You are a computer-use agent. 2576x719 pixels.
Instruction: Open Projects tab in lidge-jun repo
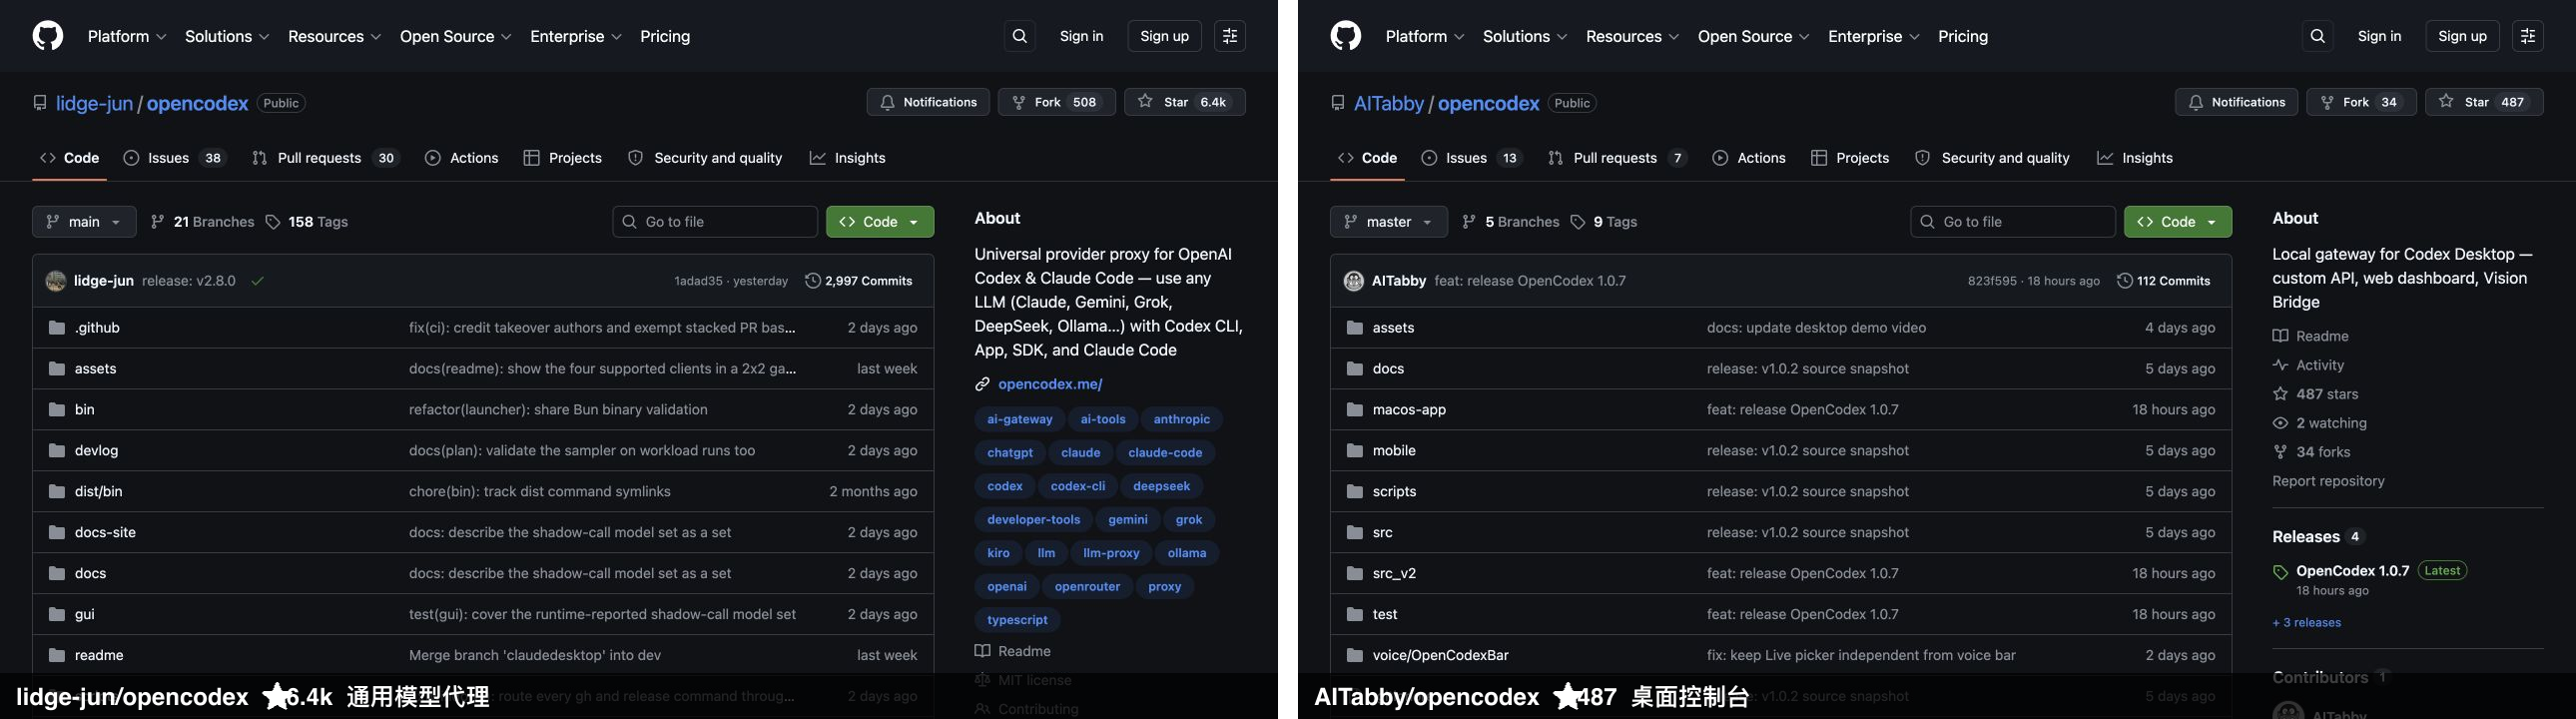[x=562, y=158]
